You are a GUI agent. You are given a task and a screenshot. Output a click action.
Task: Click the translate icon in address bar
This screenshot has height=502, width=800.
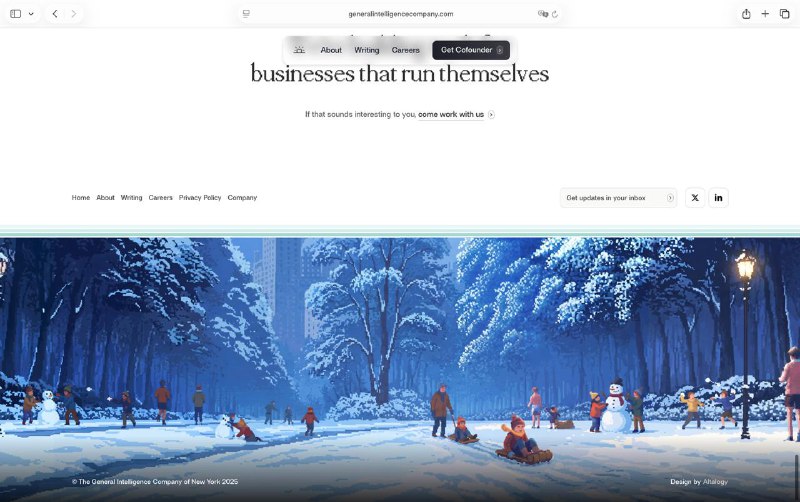543,14
